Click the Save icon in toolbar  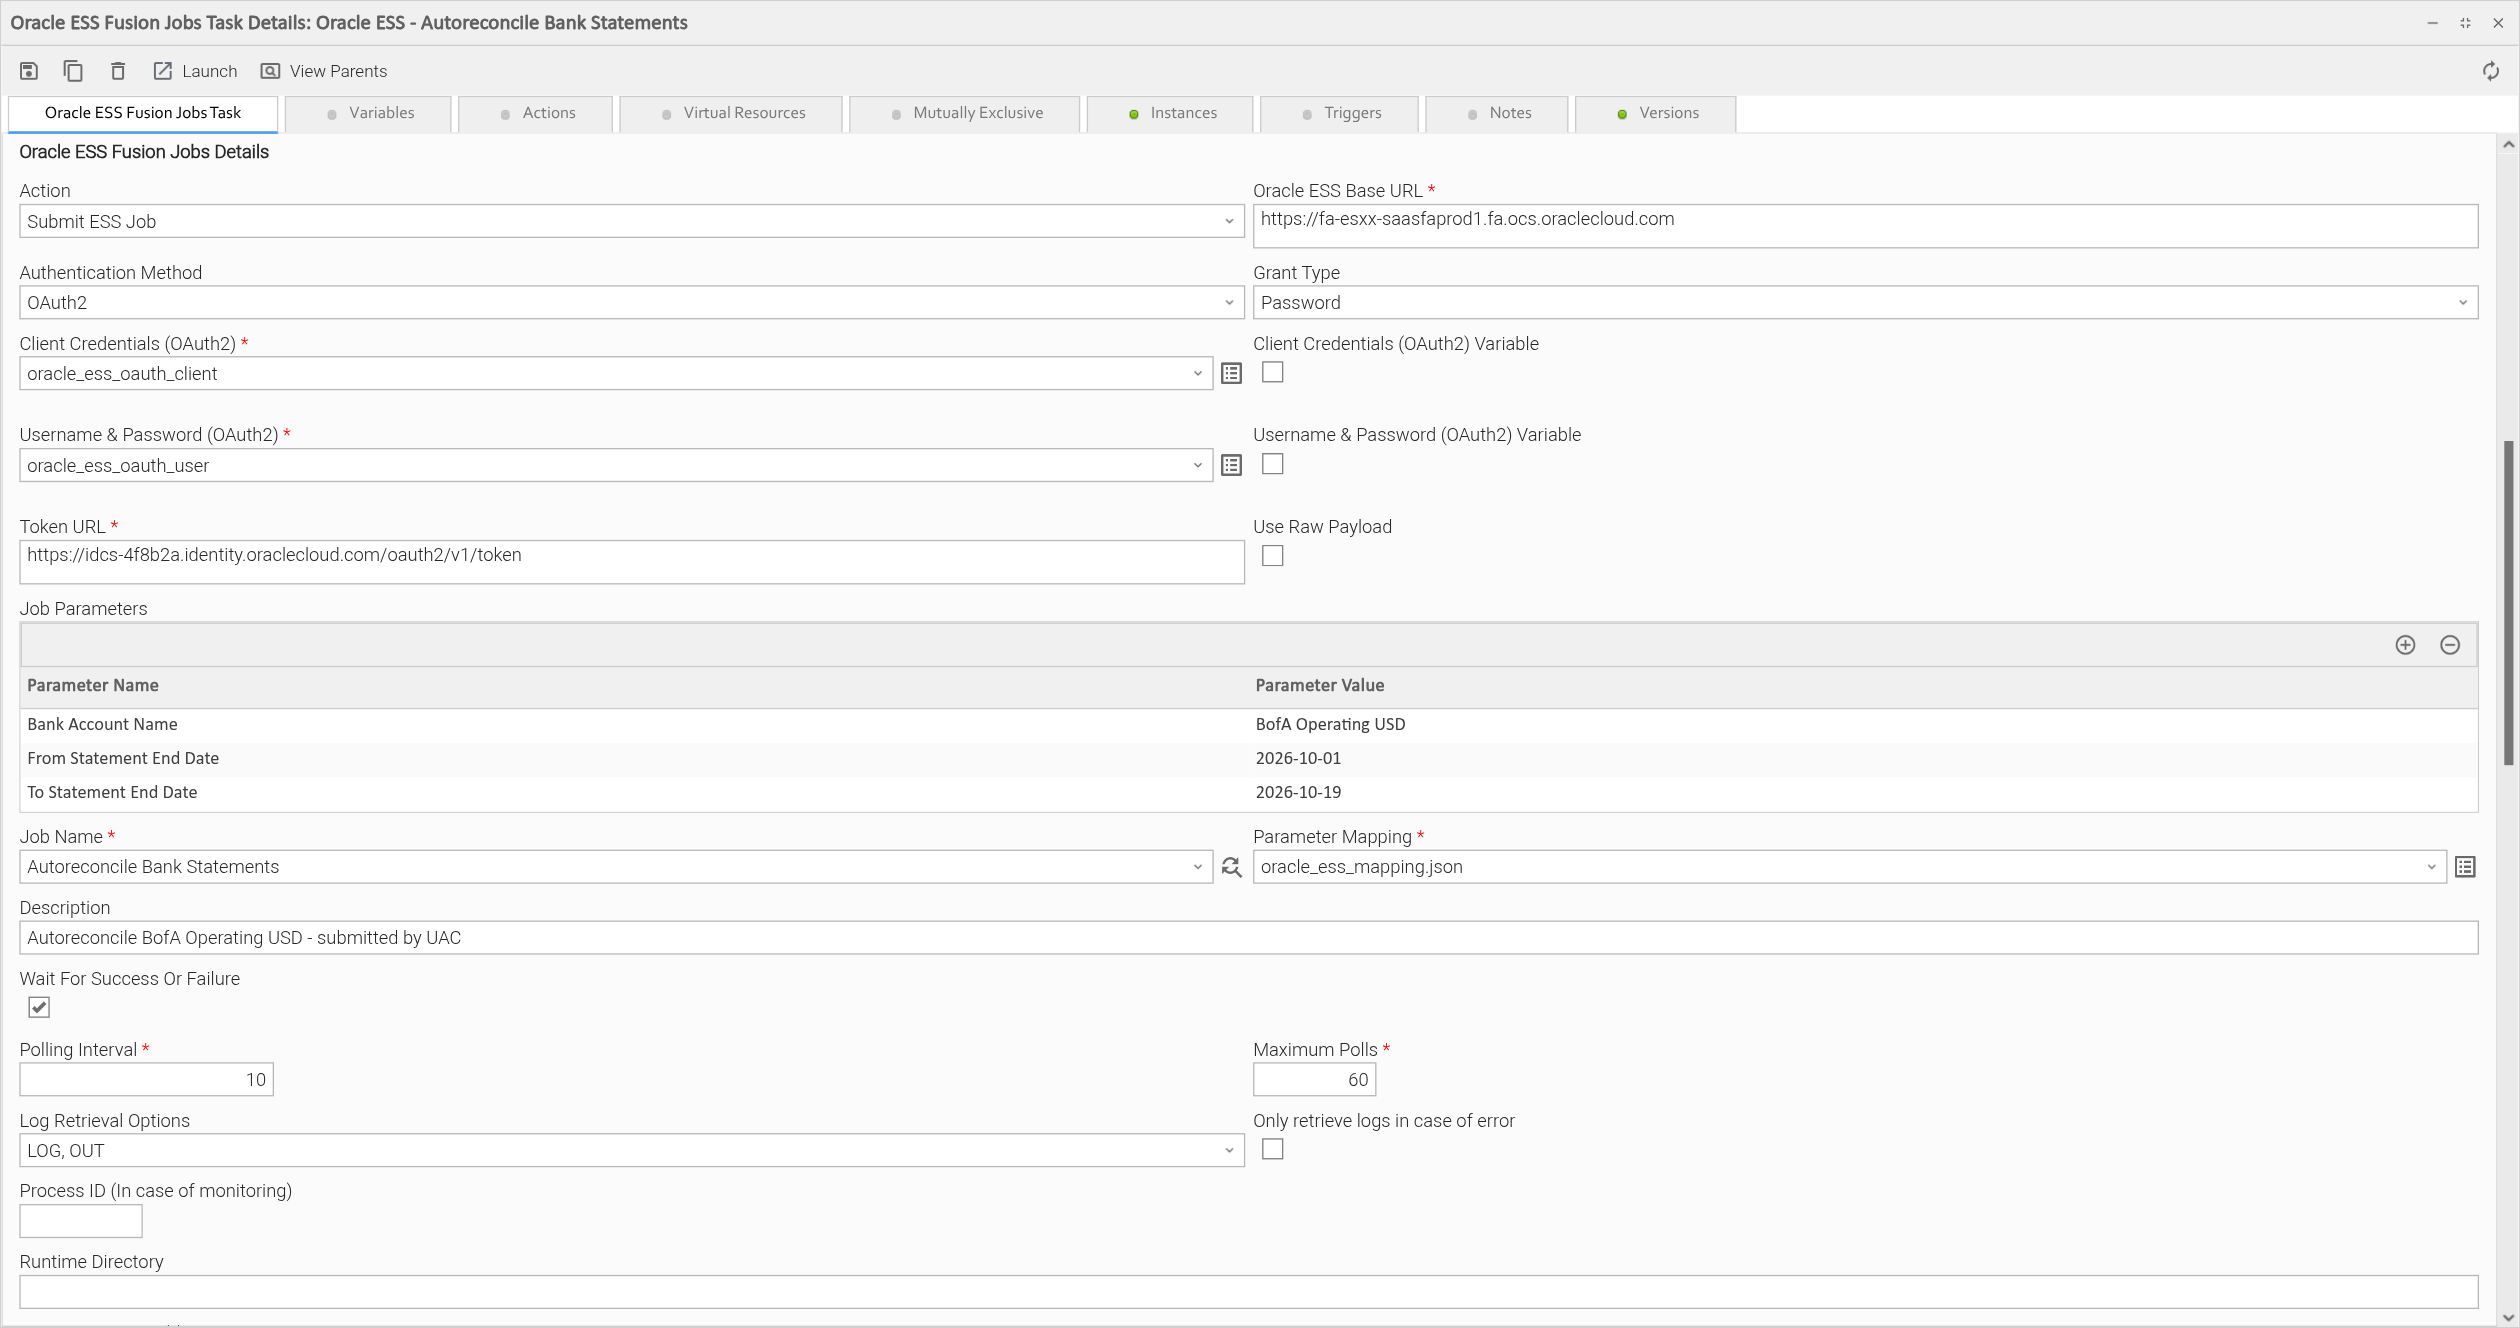[x=29, y=71]
